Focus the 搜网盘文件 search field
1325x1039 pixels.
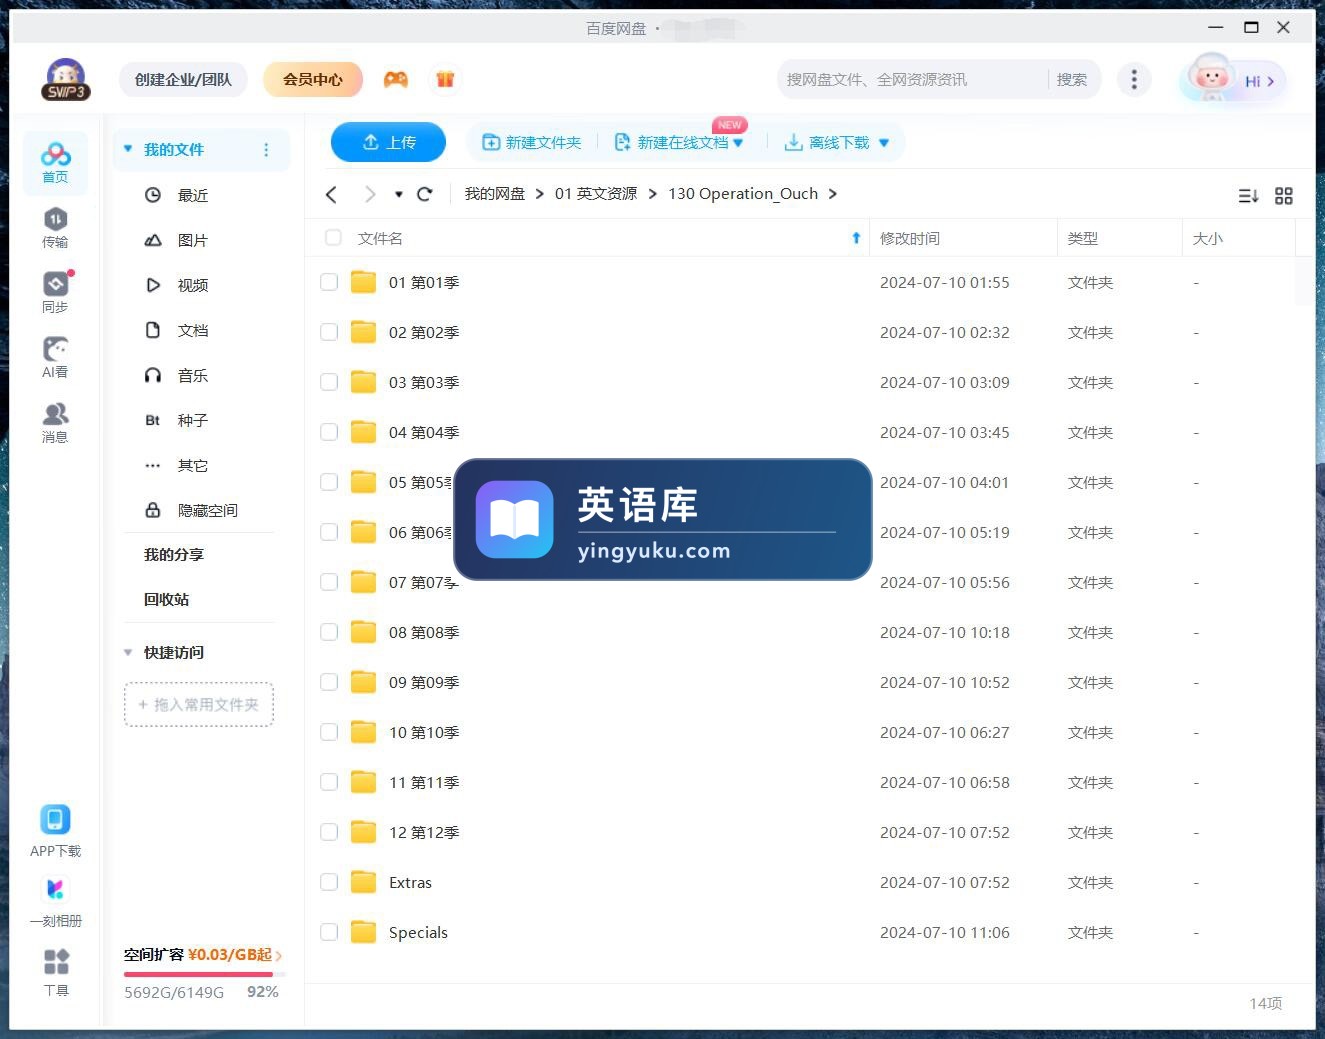(x=912, y=79)
